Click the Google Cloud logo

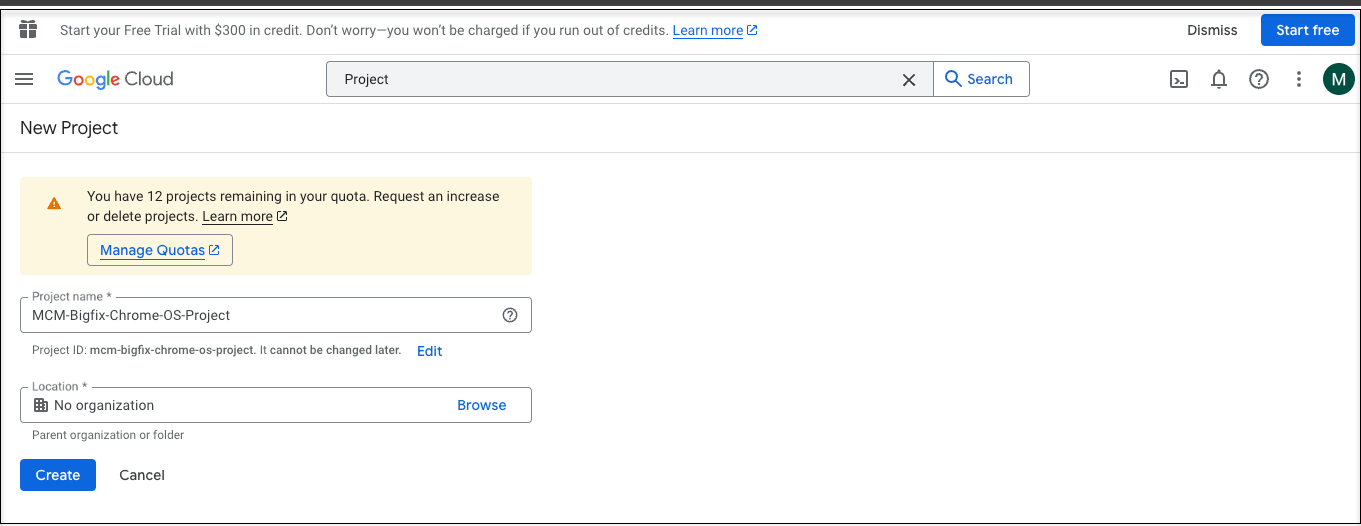tap(115, 79)
